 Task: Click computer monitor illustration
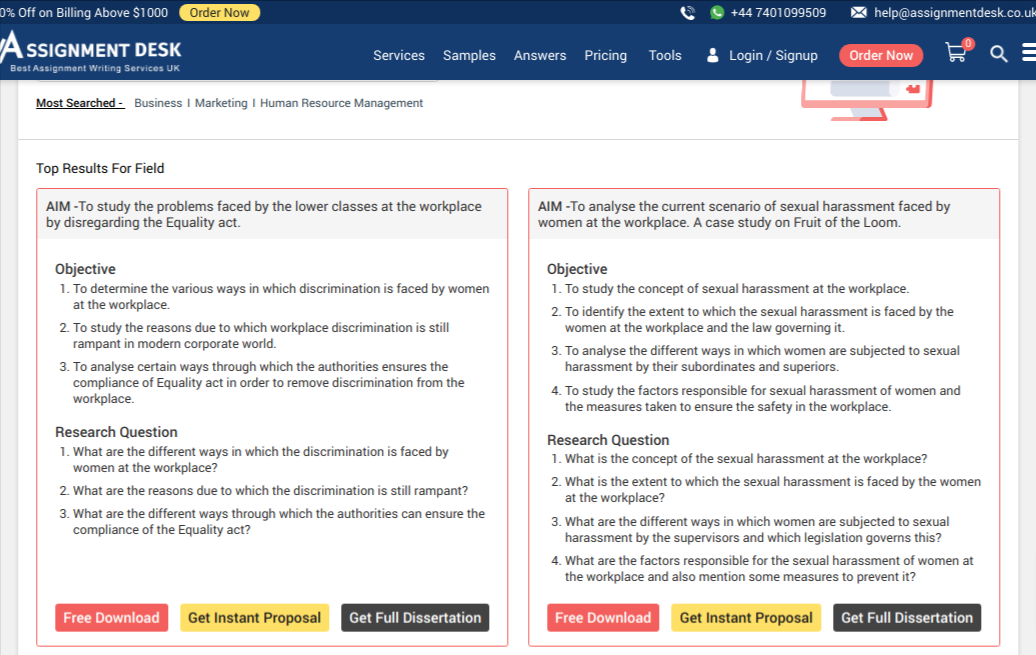click(x=866, y=99)
